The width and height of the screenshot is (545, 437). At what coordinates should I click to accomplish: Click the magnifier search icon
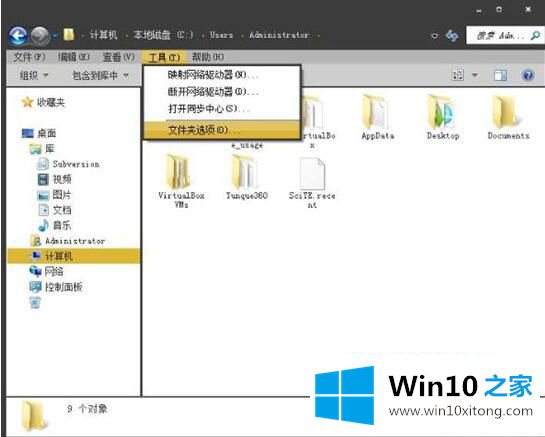[536, 35]
